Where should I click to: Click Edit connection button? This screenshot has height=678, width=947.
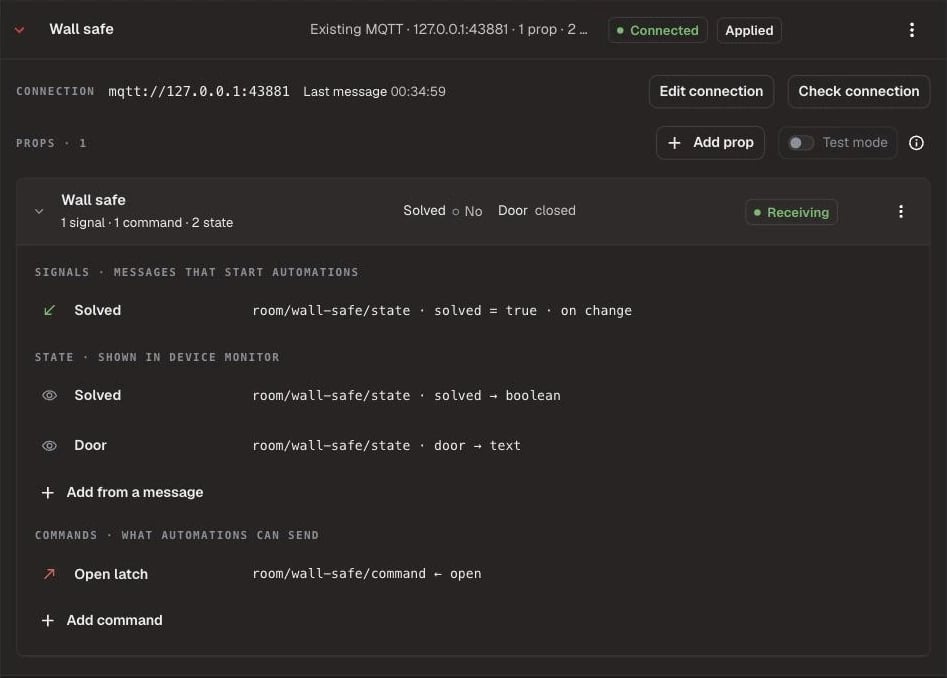[711, 91]
